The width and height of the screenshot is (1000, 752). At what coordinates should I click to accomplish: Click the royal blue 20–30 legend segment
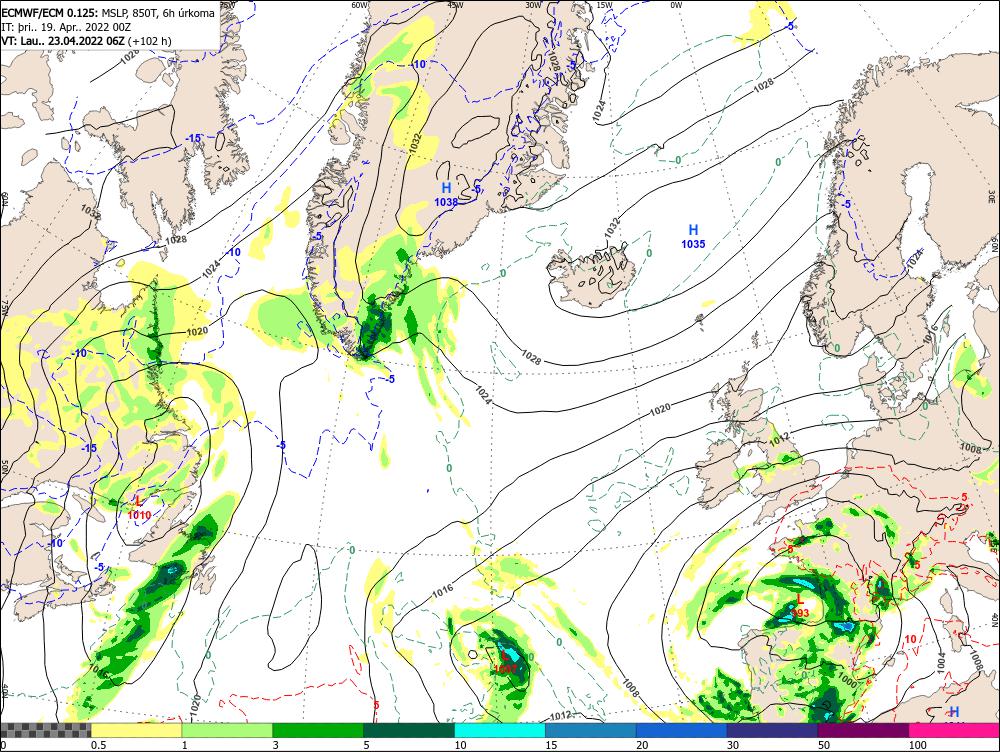tap(682, 730)
